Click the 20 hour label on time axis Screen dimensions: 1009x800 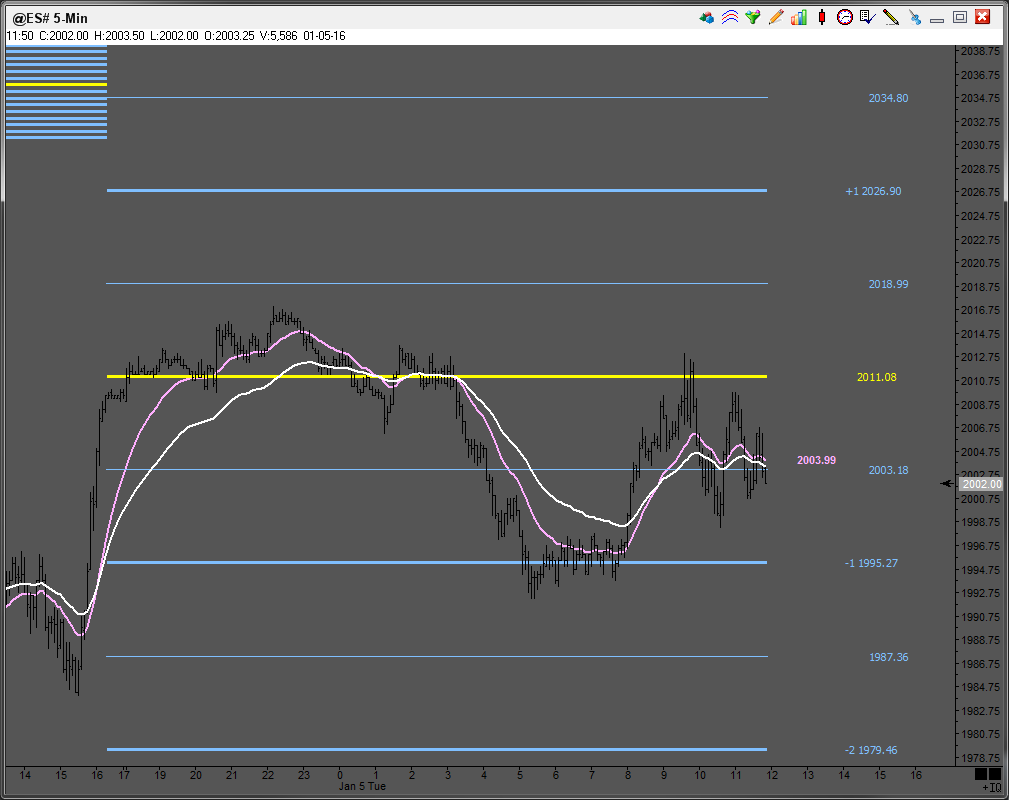coord(196,775)
